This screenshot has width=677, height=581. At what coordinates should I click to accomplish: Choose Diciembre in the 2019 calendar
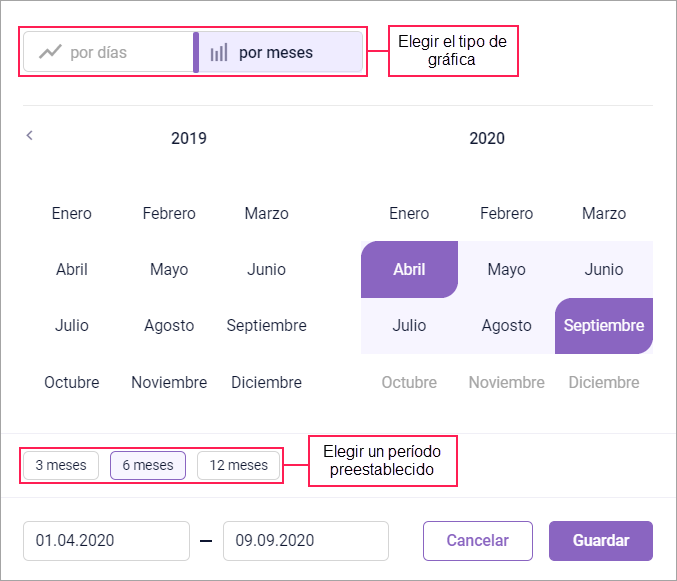266,382
